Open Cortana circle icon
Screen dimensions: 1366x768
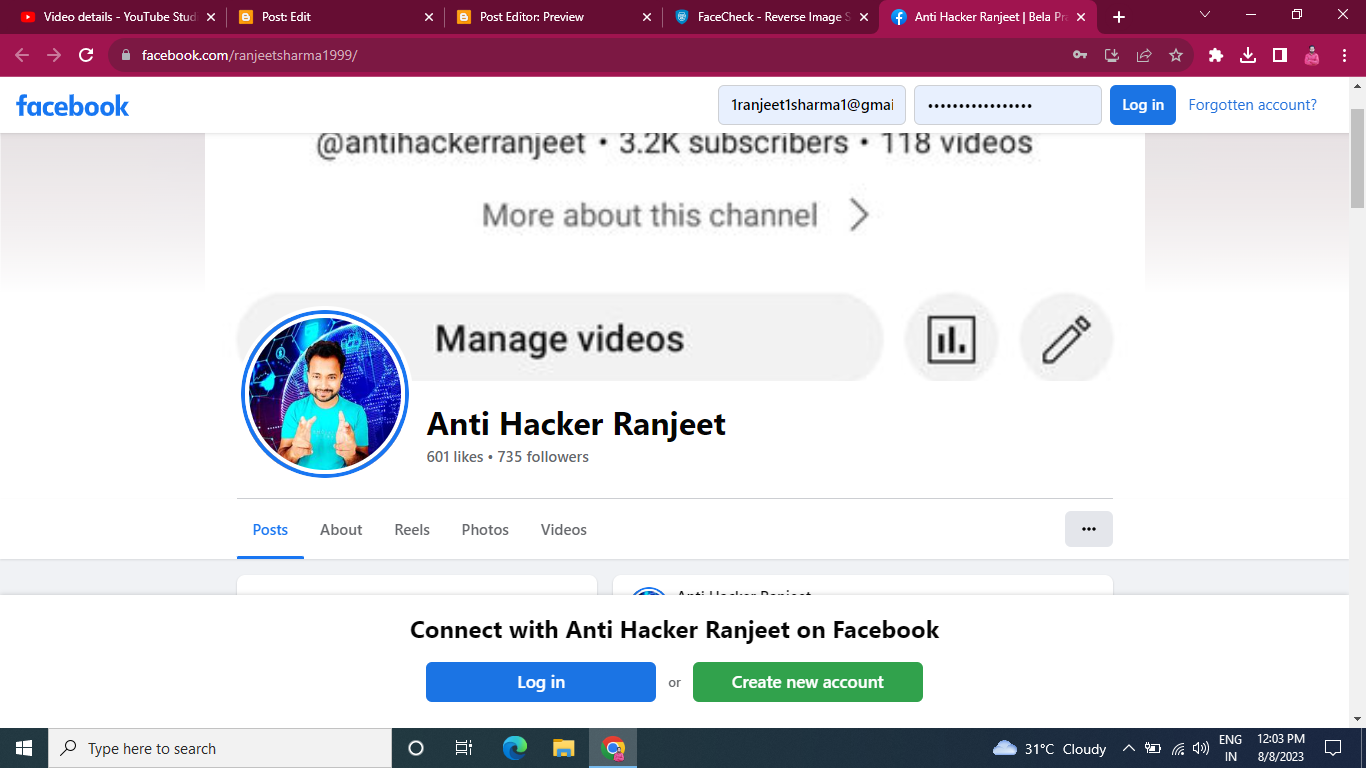(416, 748)
